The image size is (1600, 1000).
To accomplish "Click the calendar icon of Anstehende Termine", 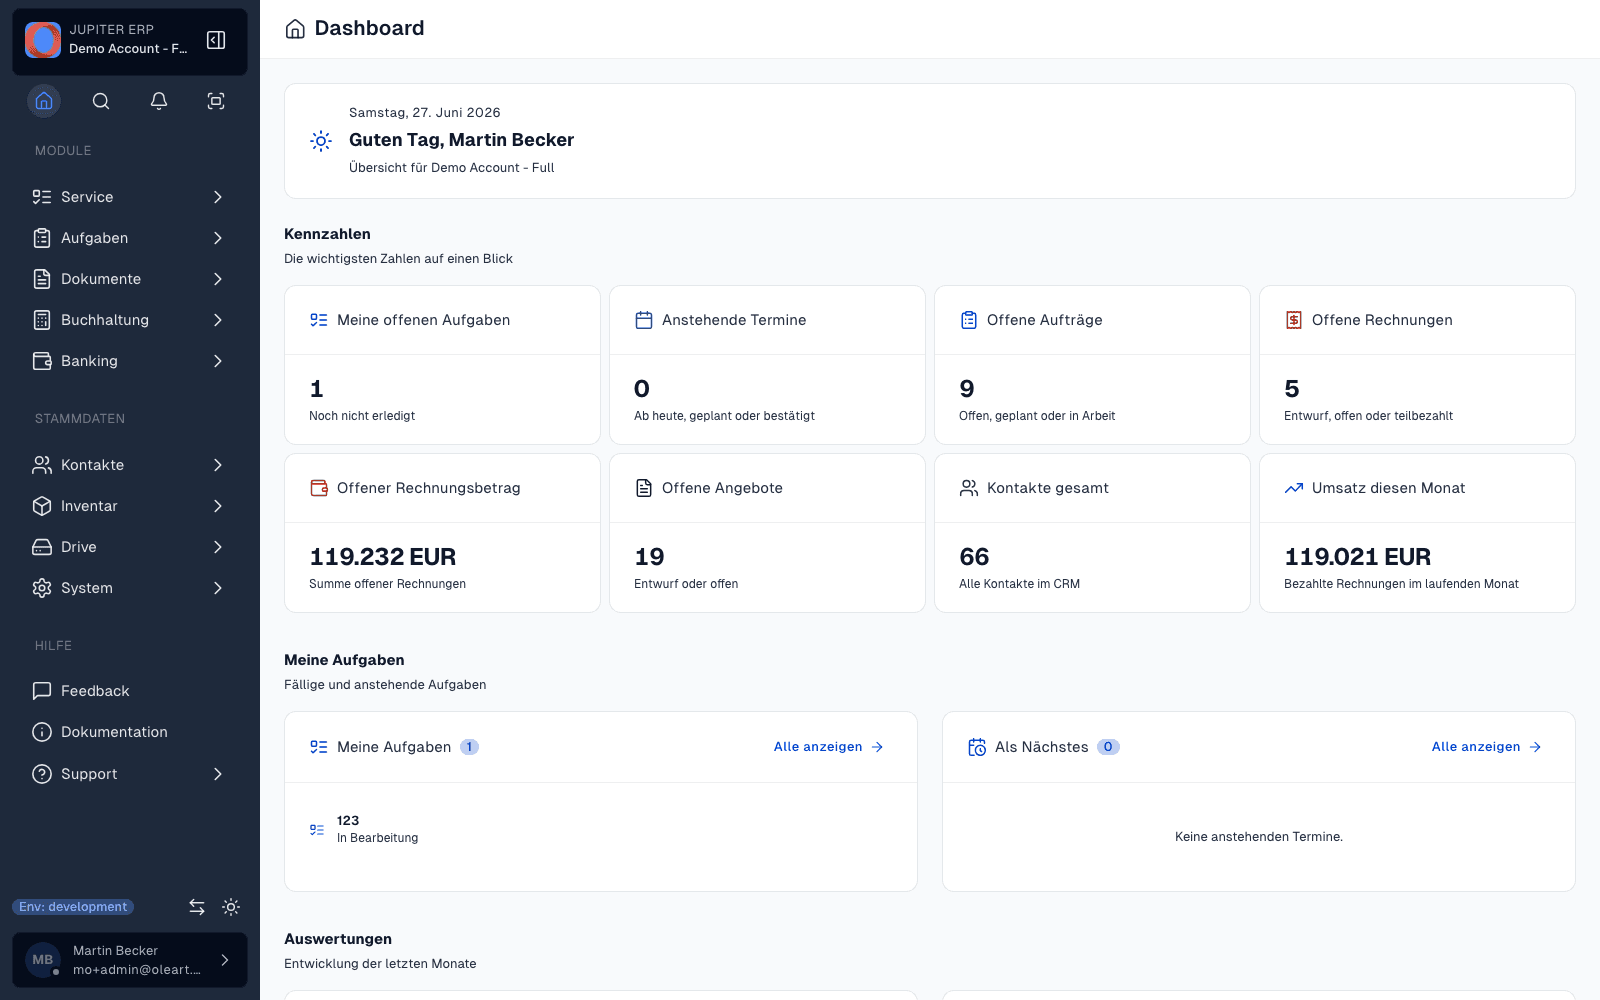I will 644,320.
